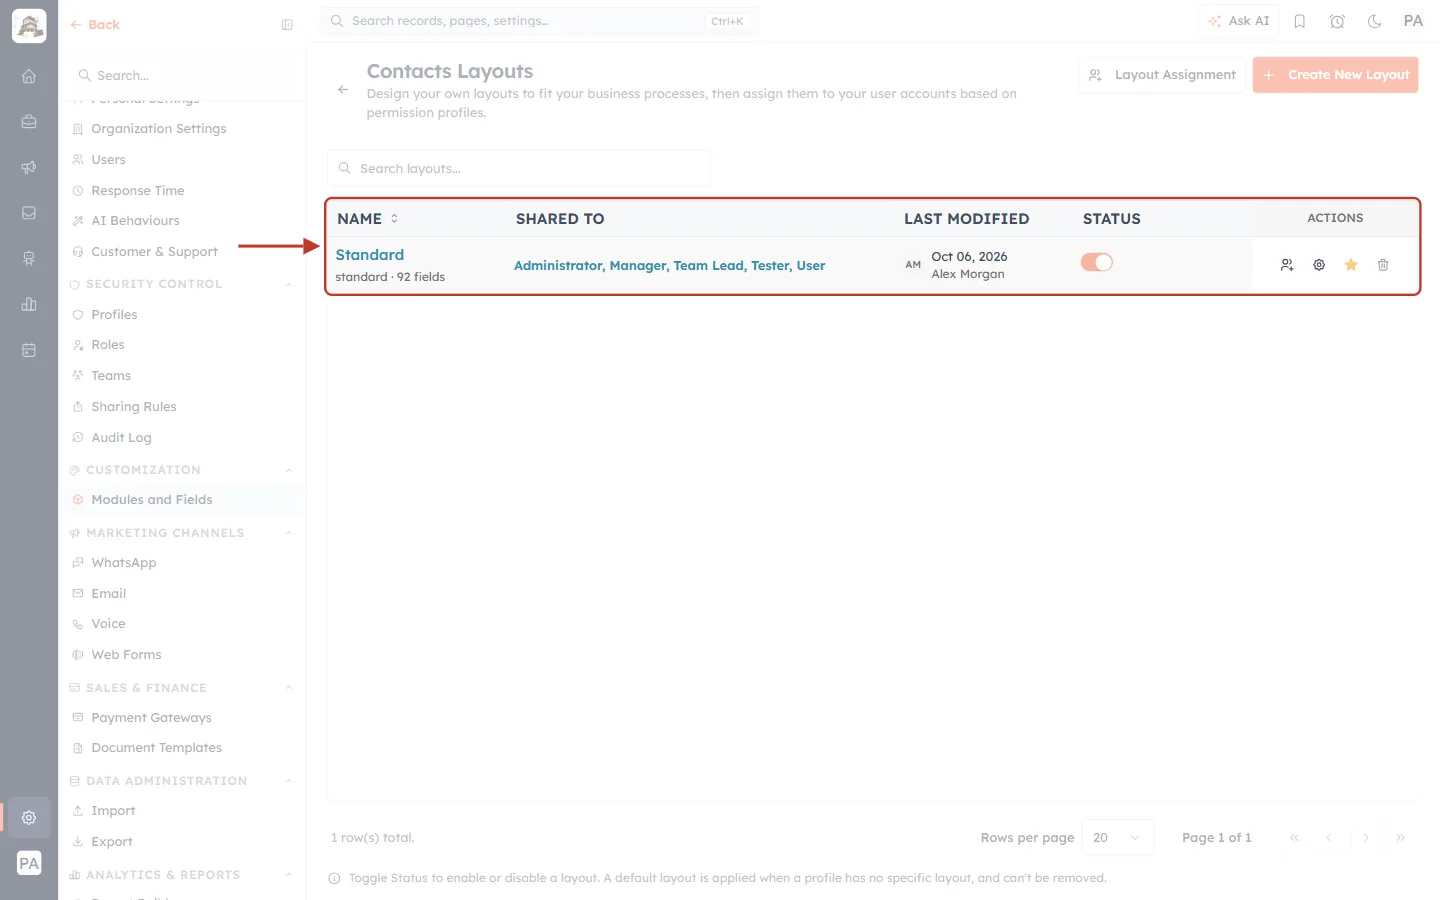The height and width of the screenshot is (900, 1440).
Task: Sort by Name column header
Action: (x=368, y=219)
